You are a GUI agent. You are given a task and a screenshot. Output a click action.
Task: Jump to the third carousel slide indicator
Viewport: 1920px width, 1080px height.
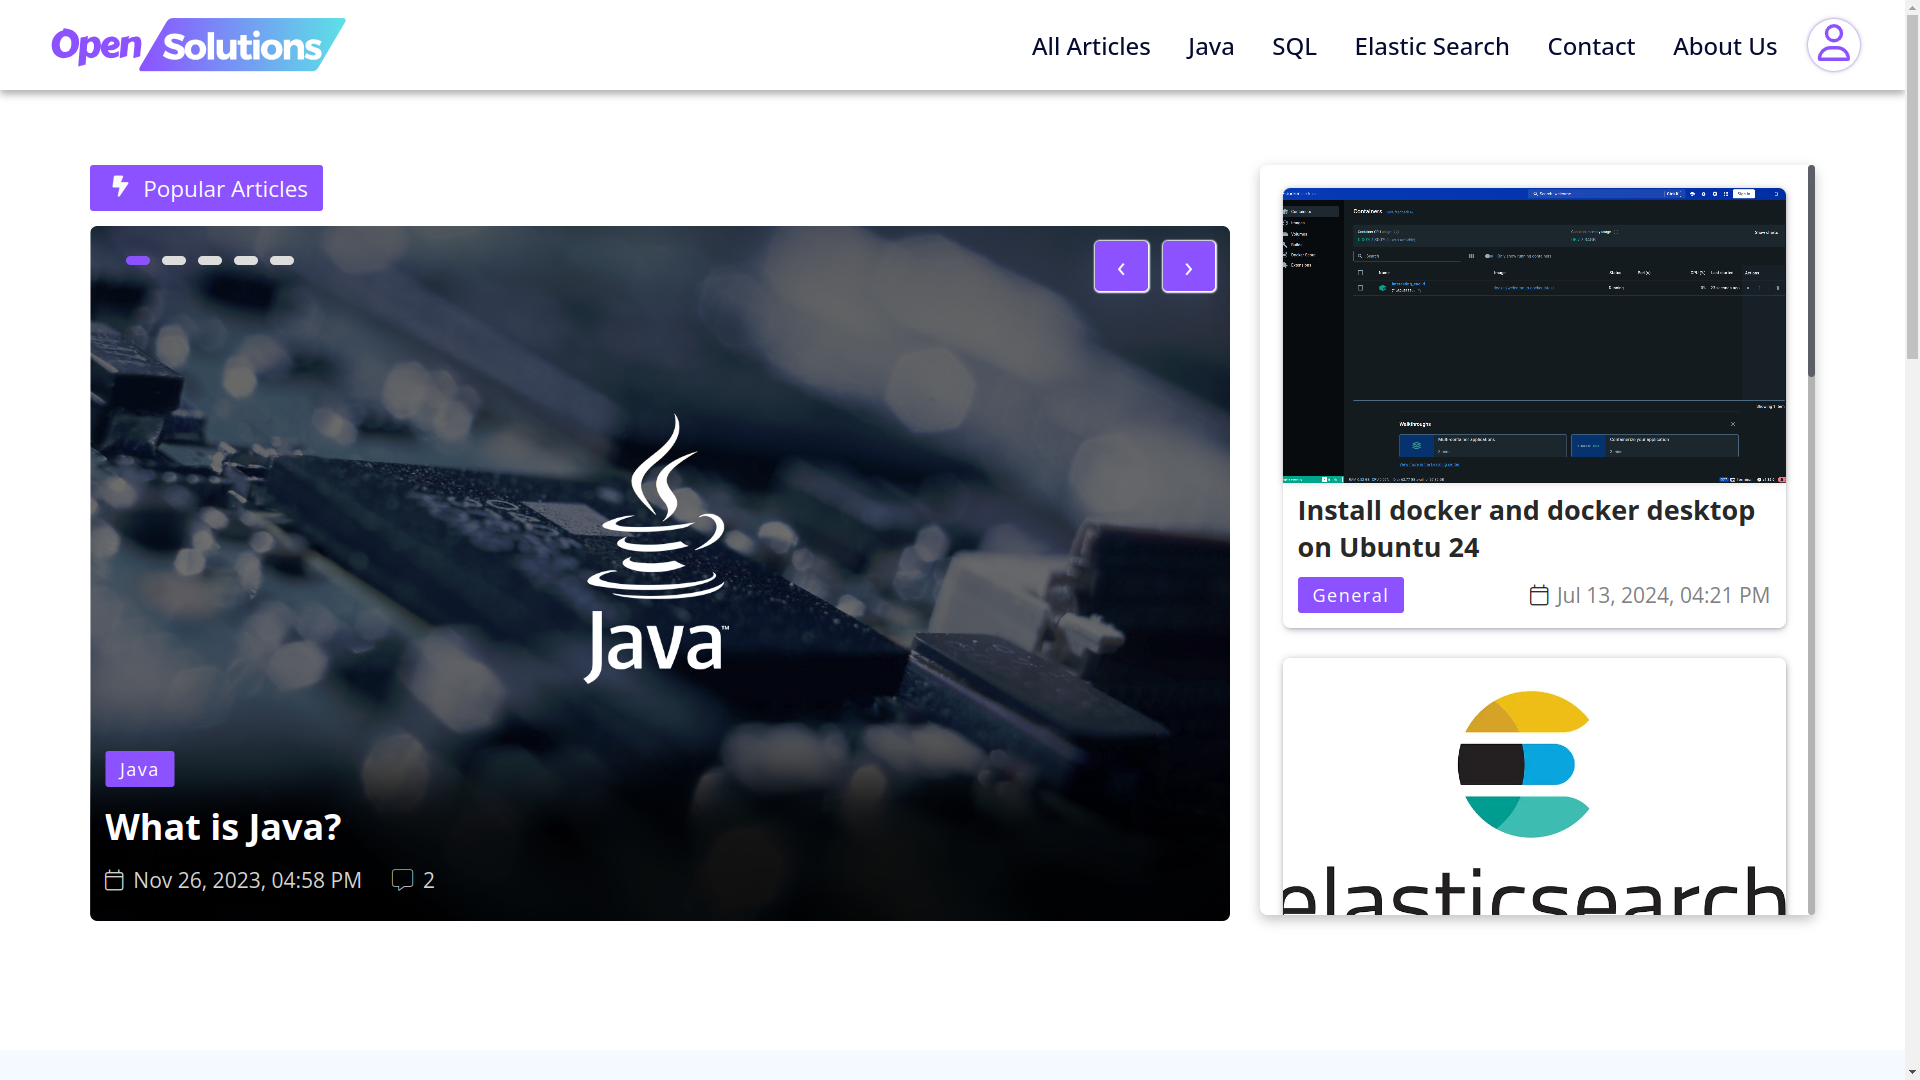[x=210, y=261]
